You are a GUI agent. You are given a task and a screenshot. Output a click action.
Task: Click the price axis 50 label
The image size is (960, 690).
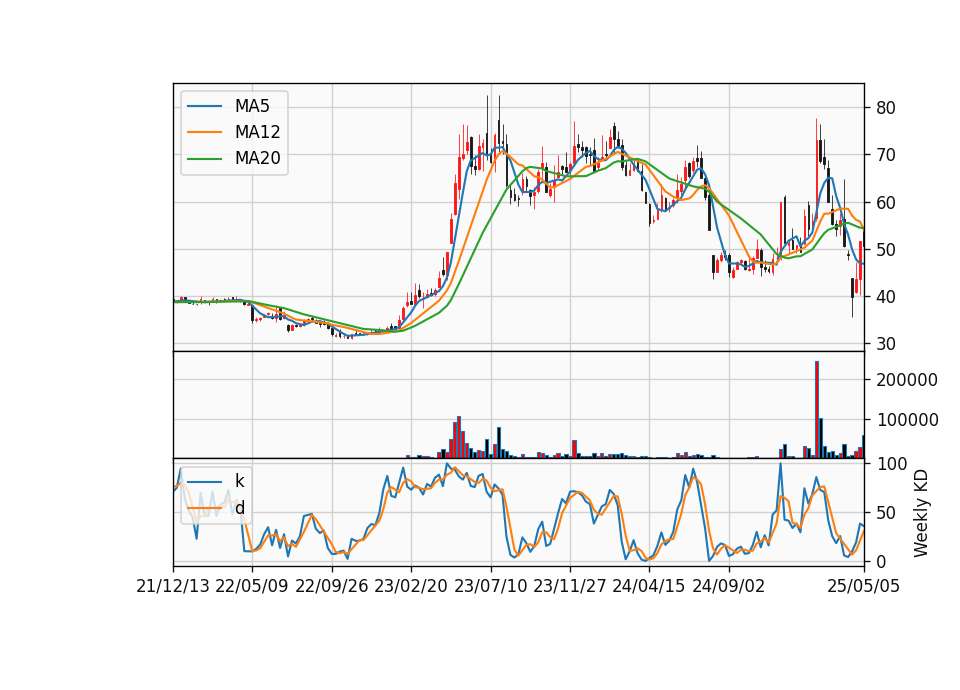tap(885, 250)
